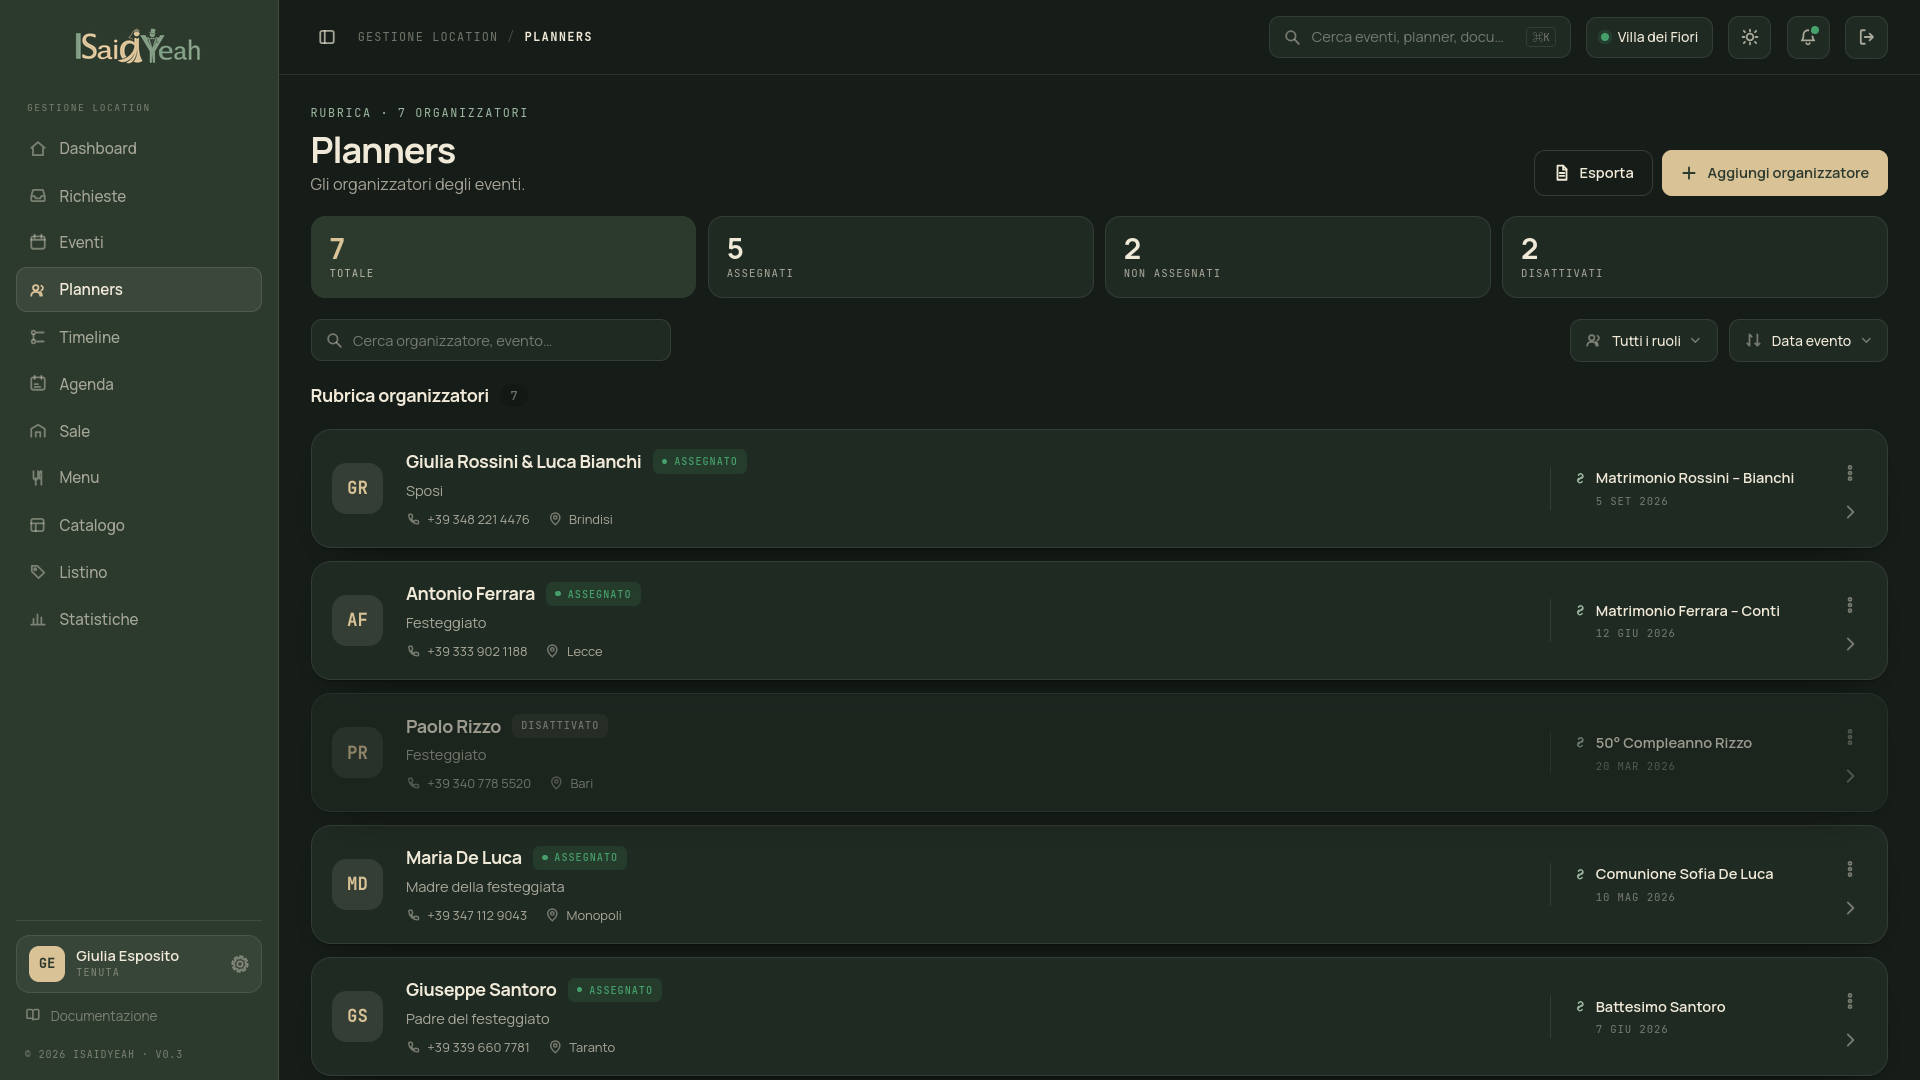Open more options for Giulia Rossini & Luca Bianchi
Image resolution: width=1920 pixels, height=1080 pixels.
pyautogui.click(x=1850, y=473)
